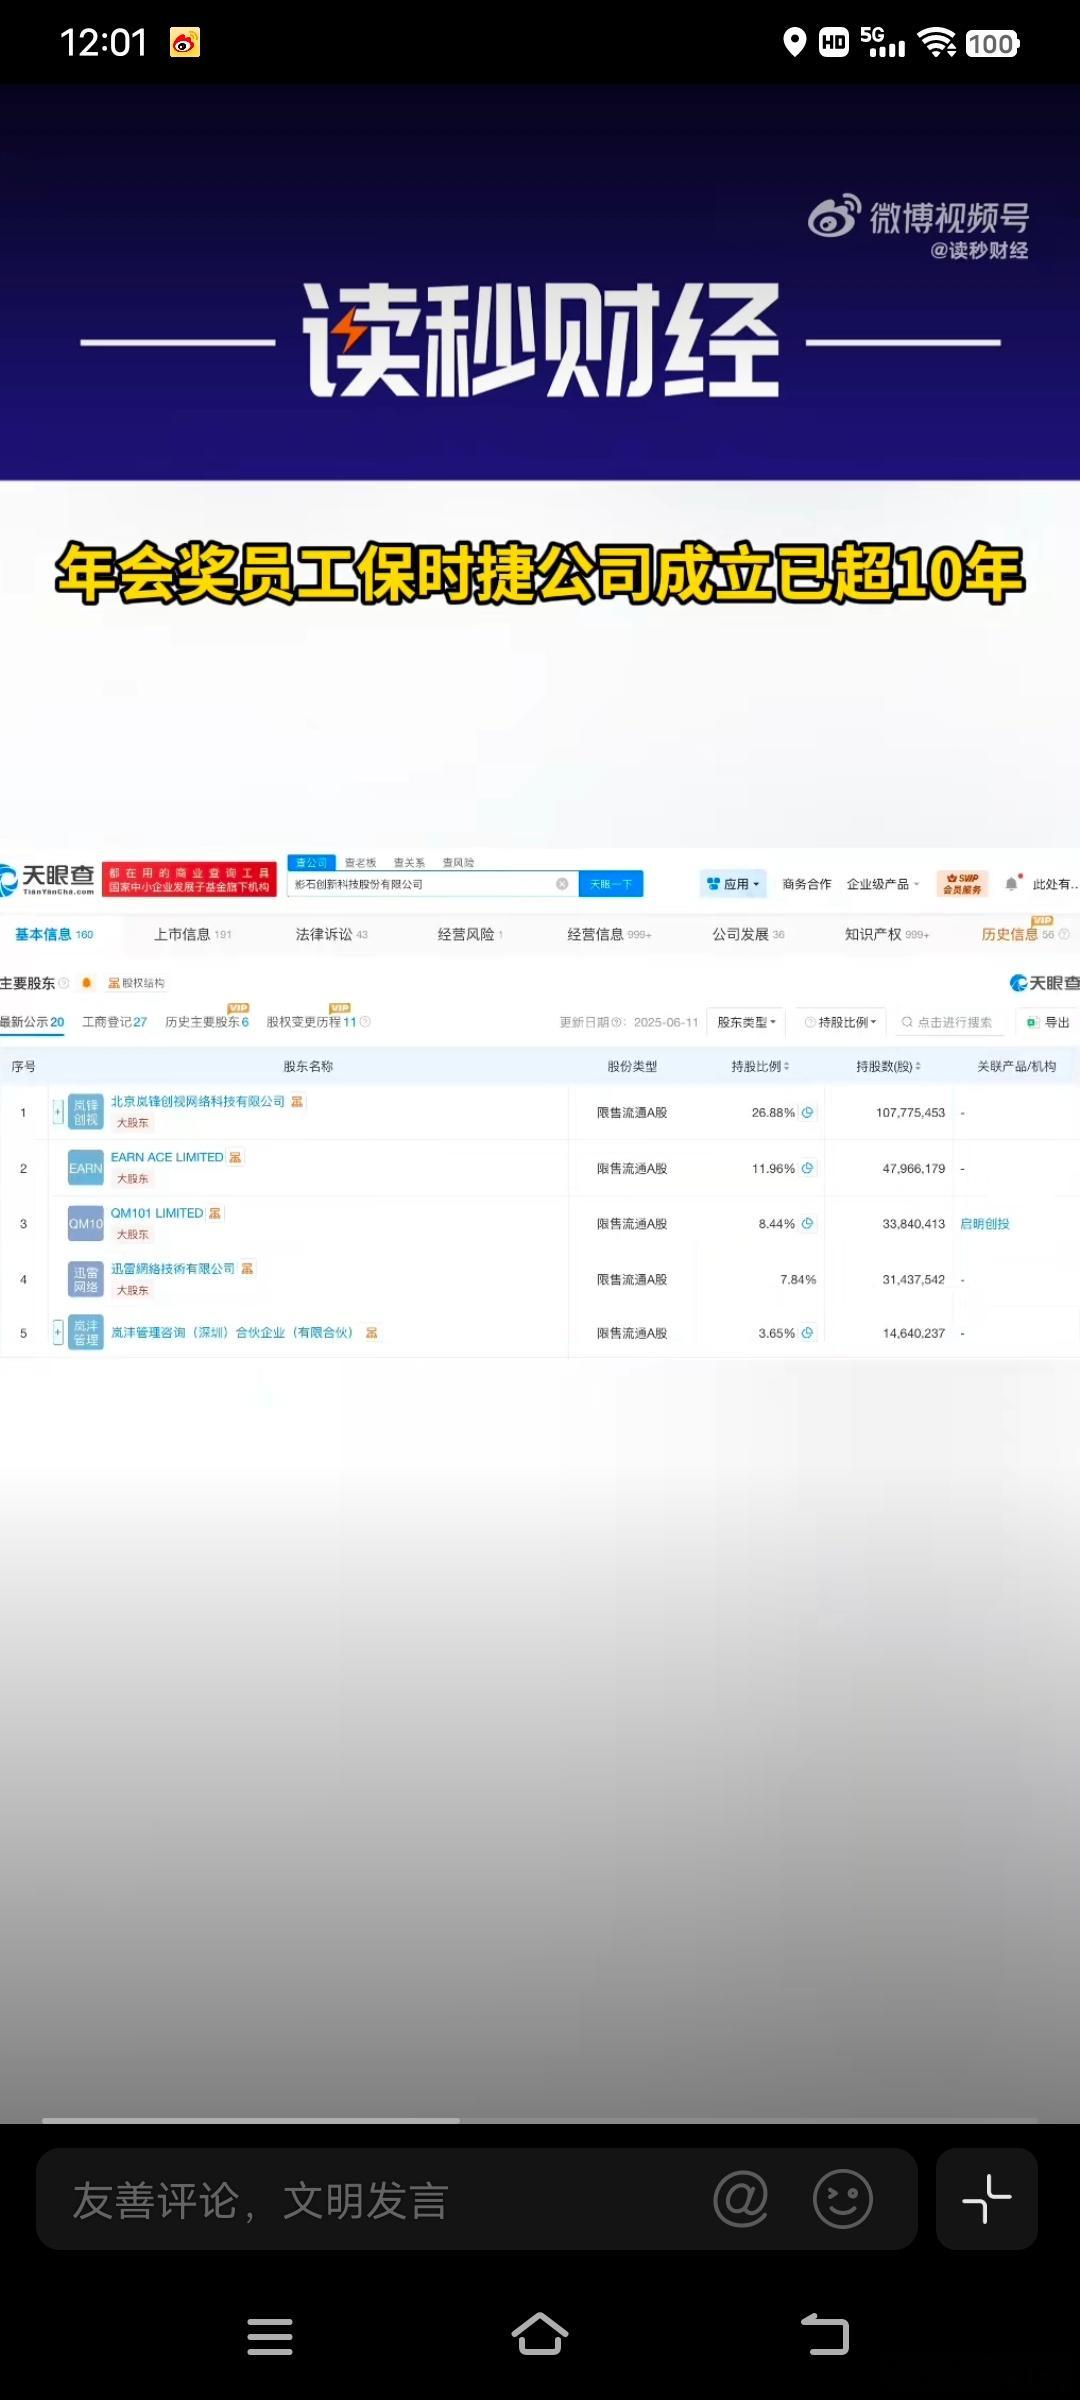Open the 应用 dropdown menu
Screen dimensions: 1080x2400
733,884
